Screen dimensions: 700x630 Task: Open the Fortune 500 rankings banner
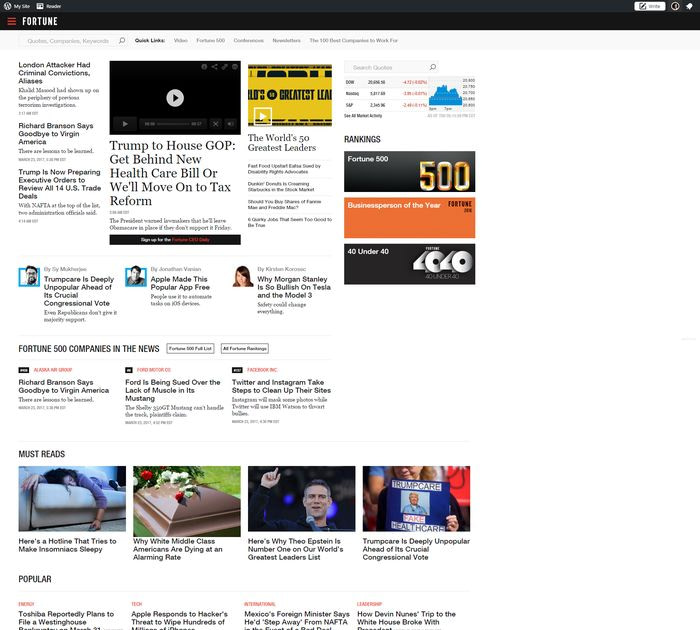[x=409, y=171]
